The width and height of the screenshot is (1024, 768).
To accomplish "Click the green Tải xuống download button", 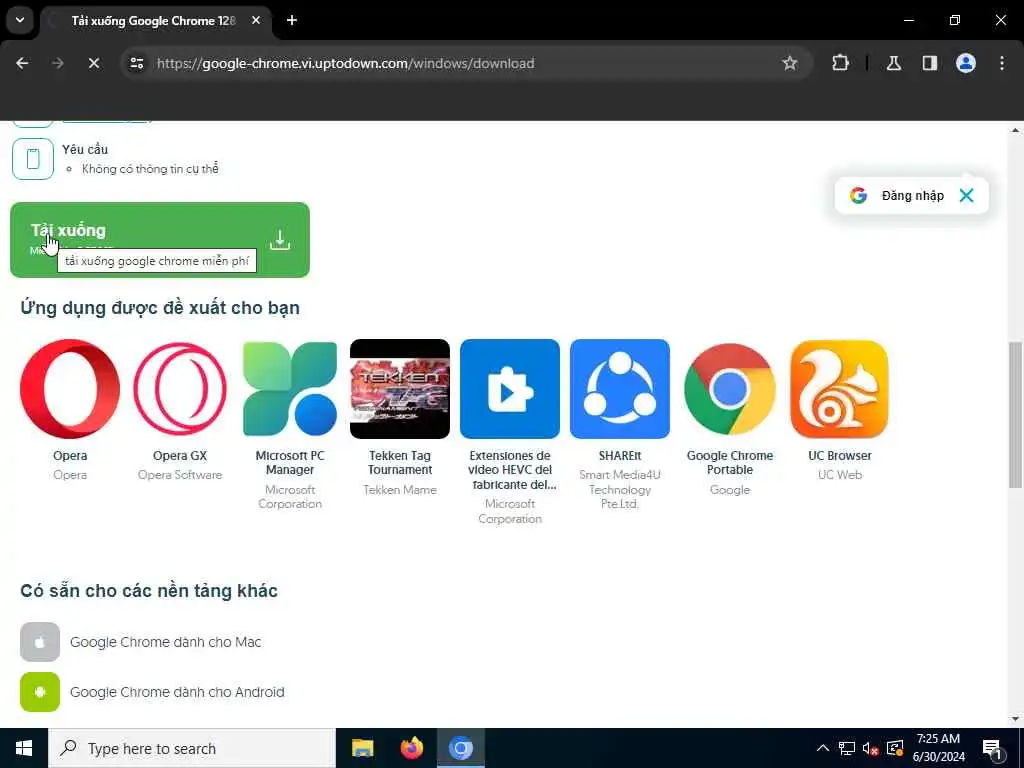I will tap(160, 240).
